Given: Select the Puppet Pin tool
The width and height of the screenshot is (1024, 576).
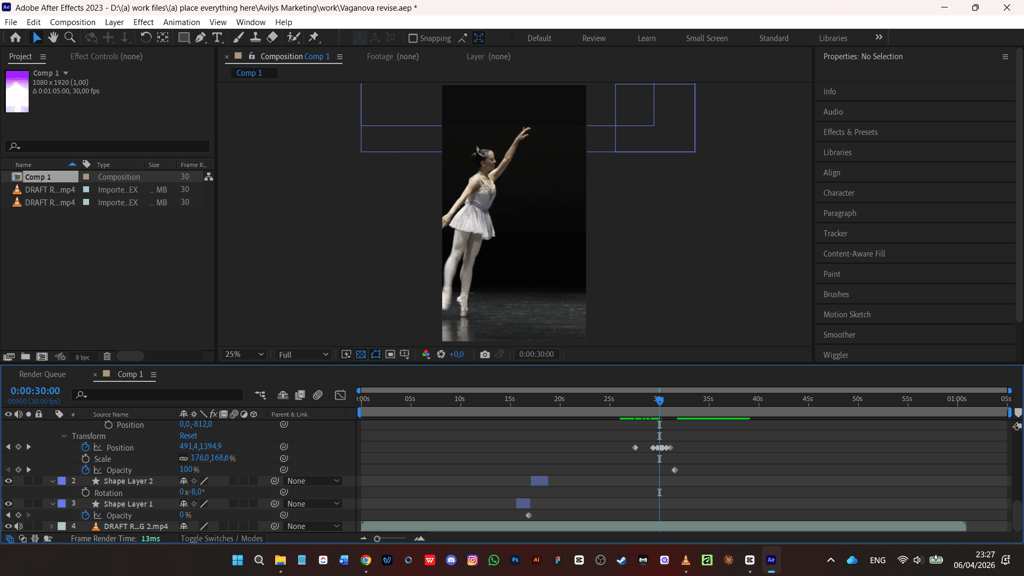Looking at the screenshot, I should pos(314,38).
